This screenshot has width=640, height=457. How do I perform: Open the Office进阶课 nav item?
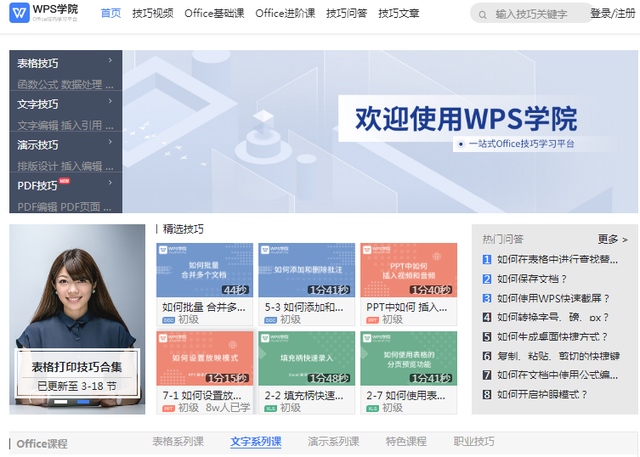285,13
